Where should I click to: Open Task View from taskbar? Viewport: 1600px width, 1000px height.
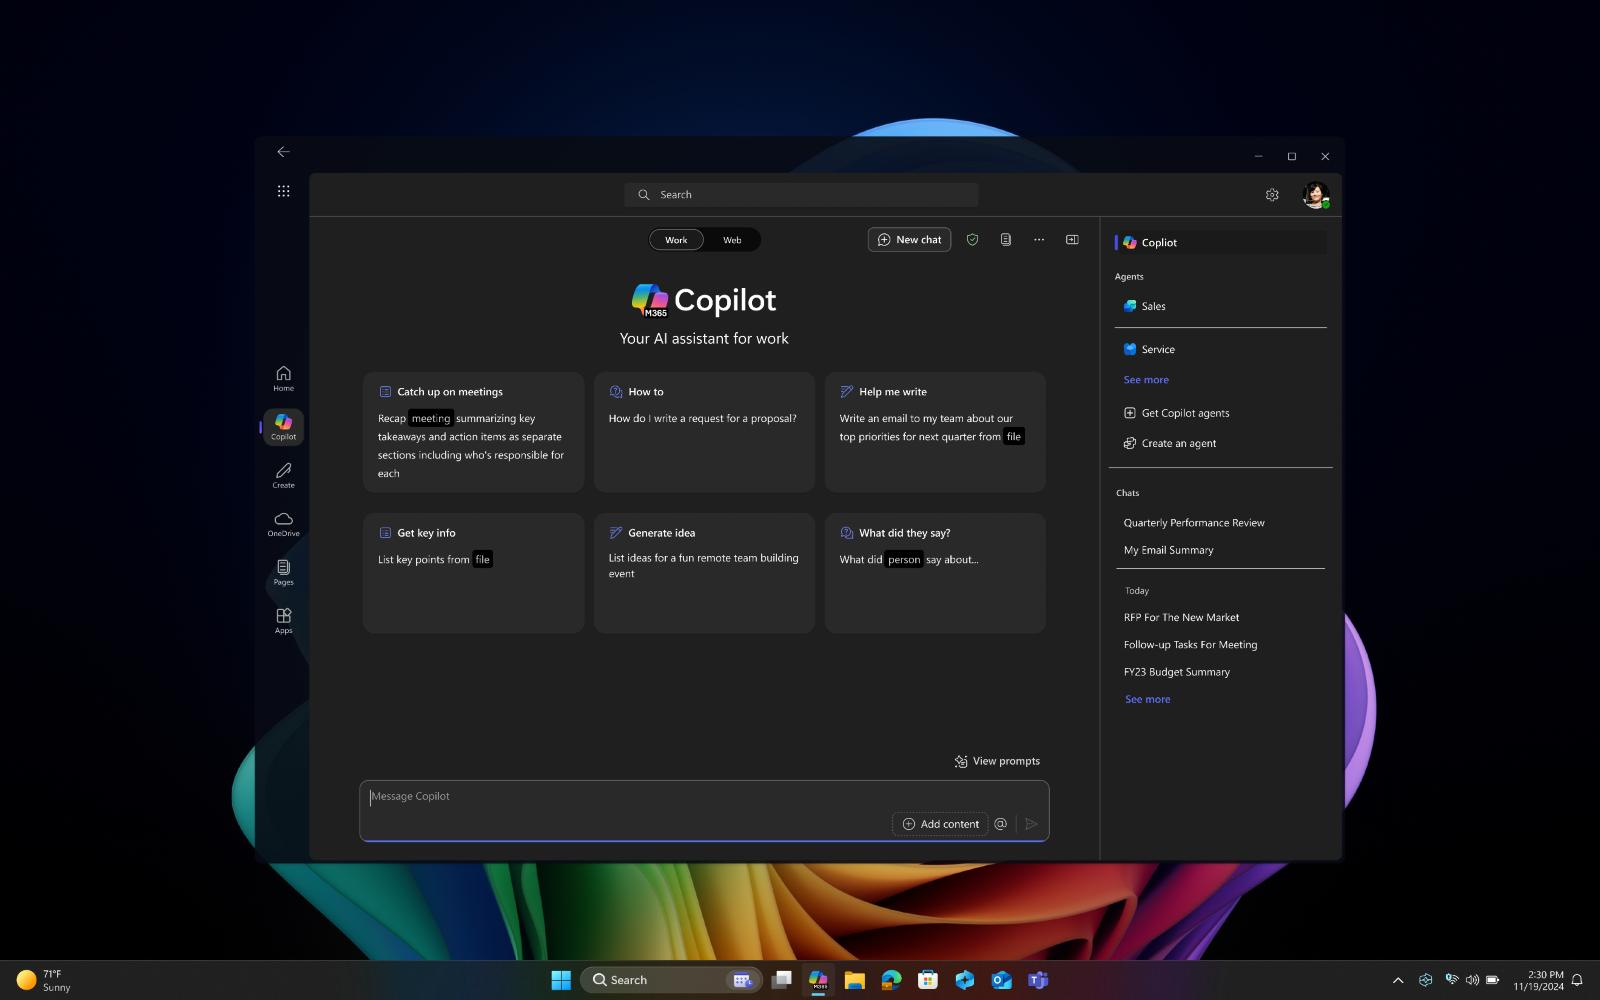[x=782, y=980]
